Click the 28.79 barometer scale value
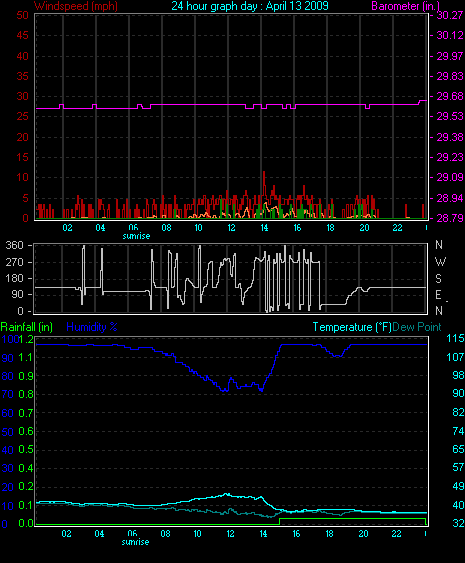 tap(450, 218)
